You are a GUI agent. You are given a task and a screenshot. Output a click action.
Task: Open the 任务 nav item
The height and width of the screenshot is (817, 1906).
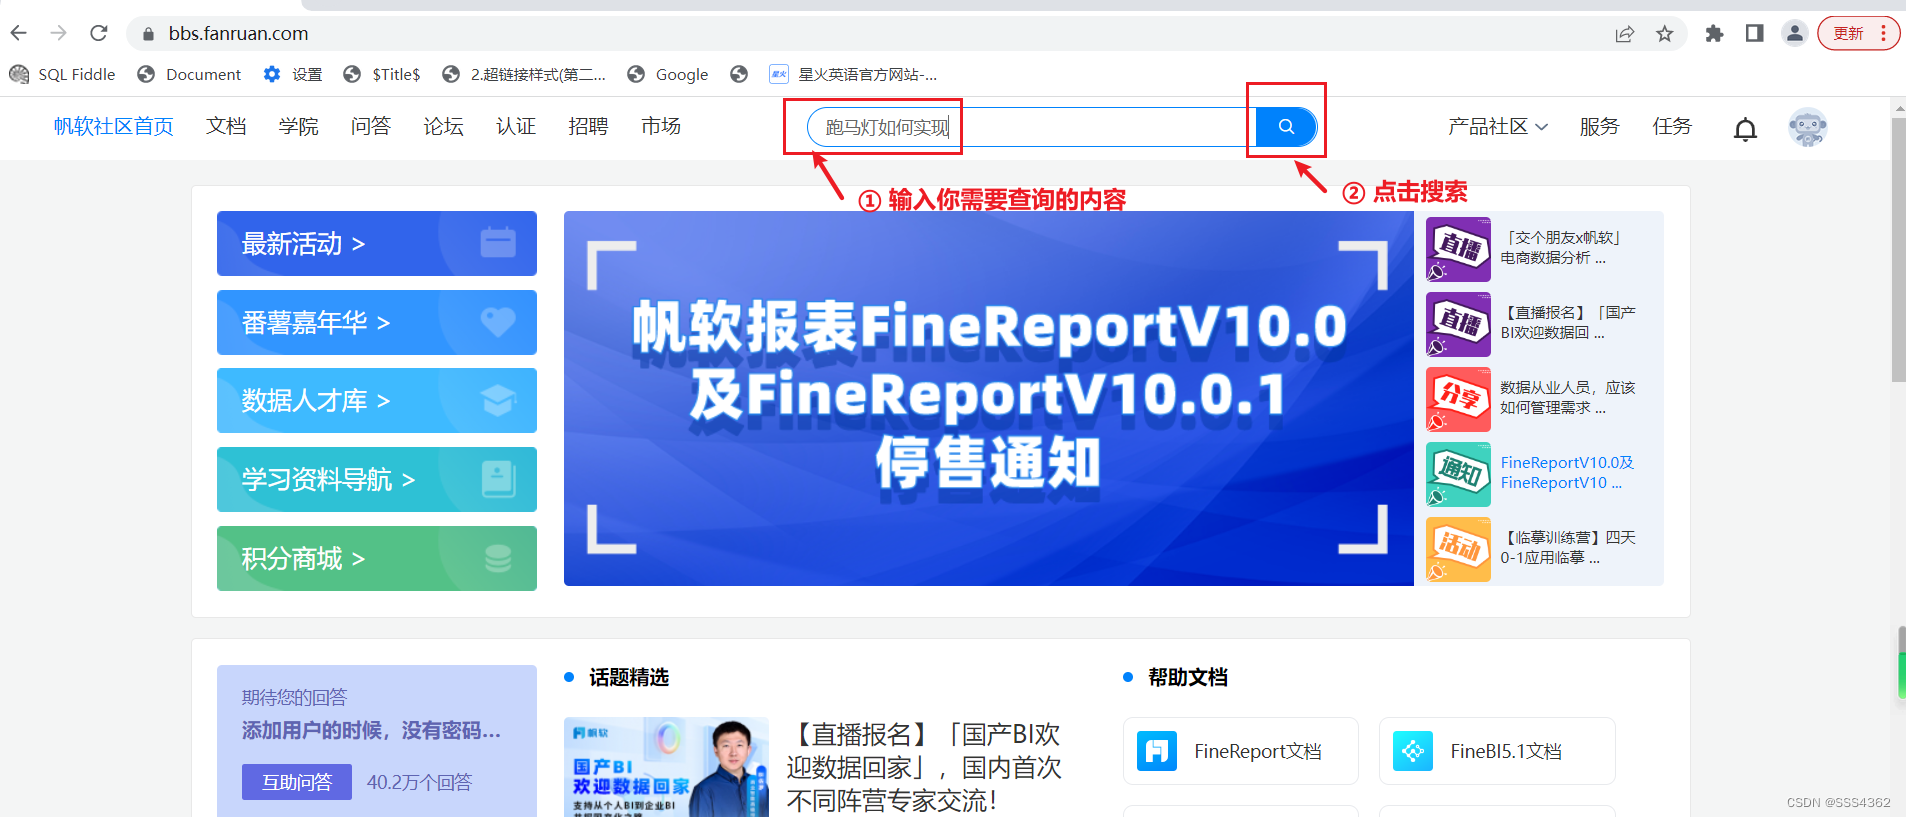pos(1672,126)
